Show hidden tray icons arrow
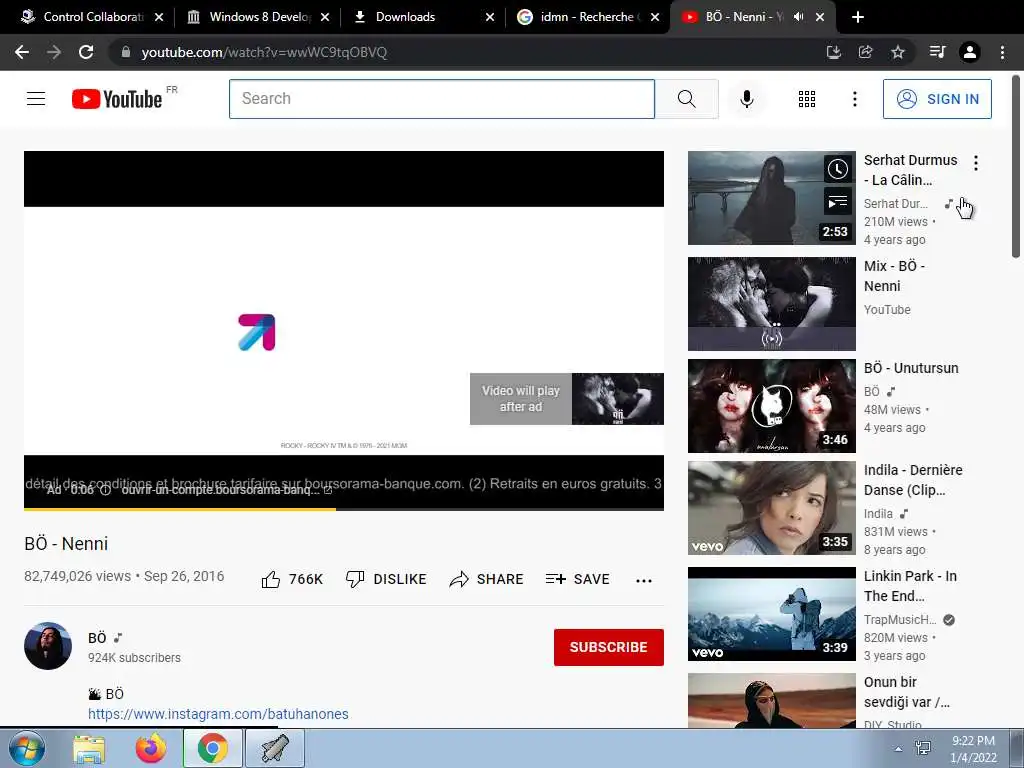The image size is (1024, 768). pos(899,749)
